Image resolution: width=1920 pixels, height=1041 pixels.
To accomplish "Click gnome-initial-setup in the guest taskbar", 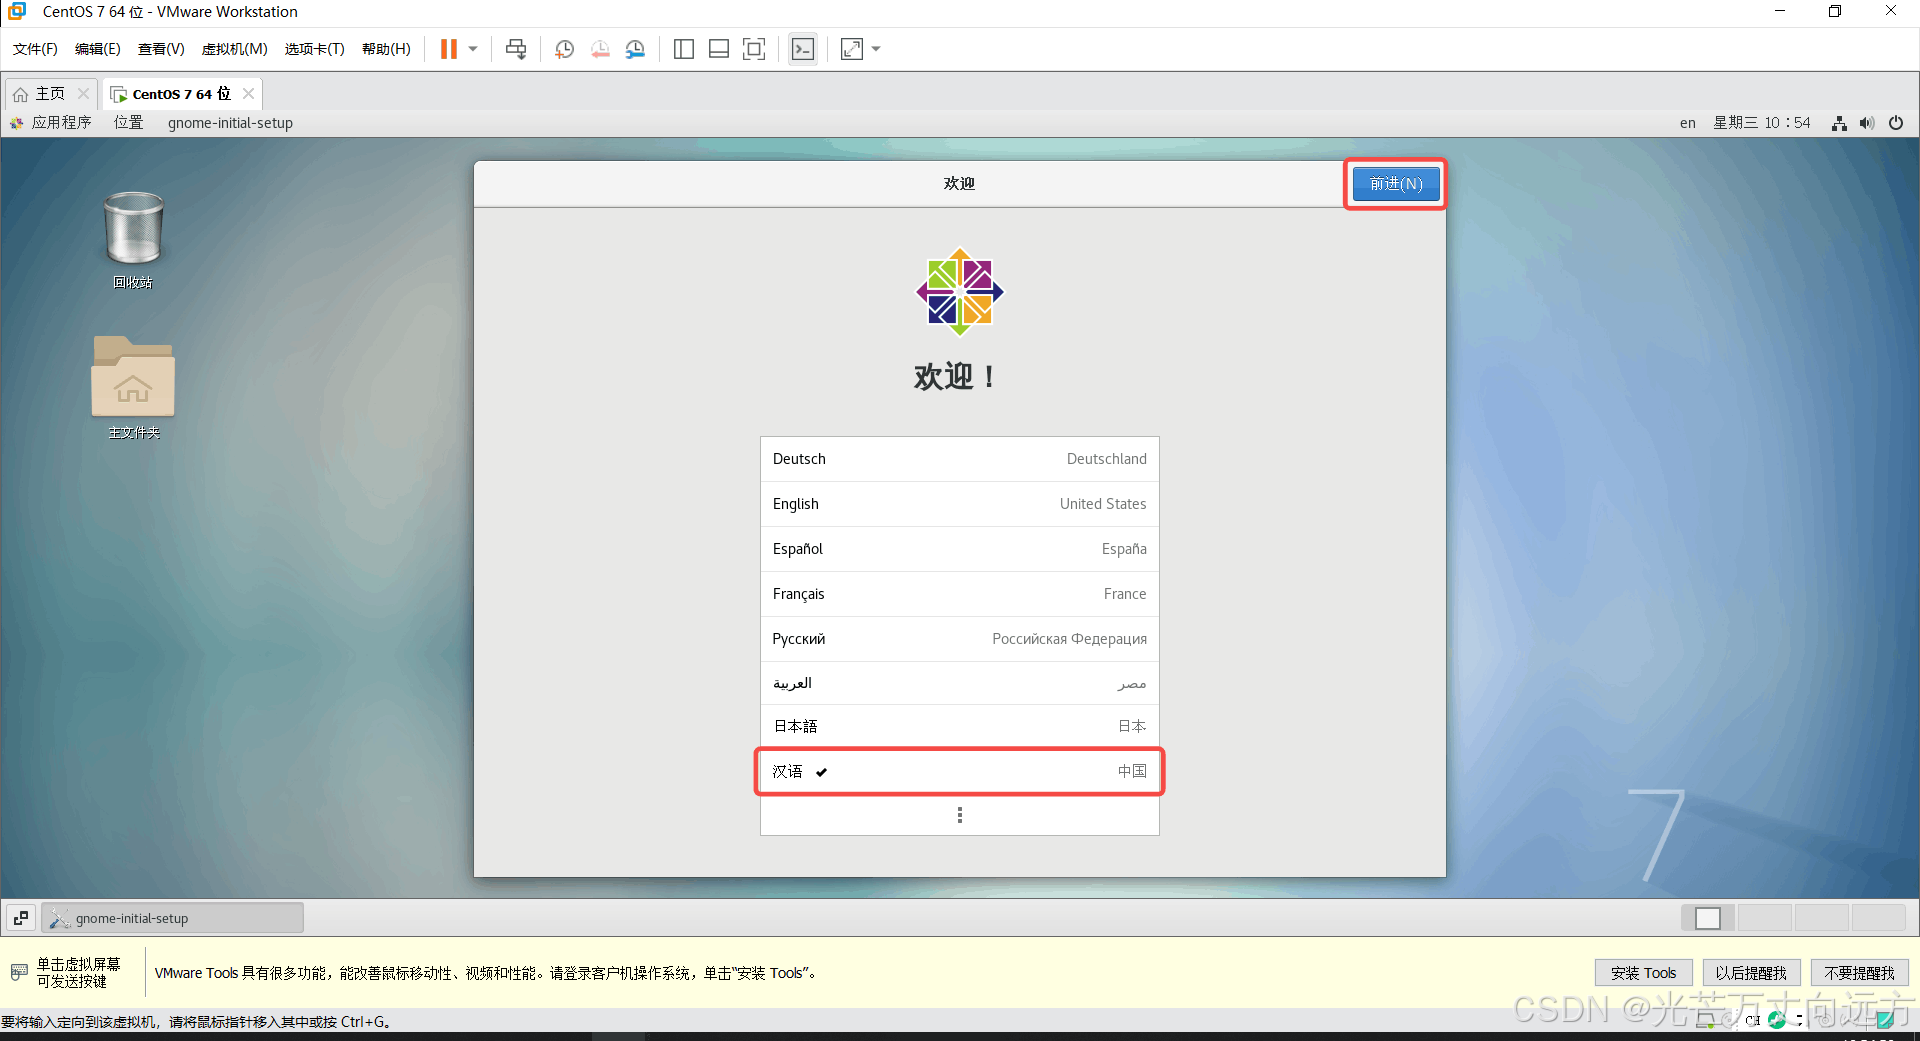I will pyautogui.click(x=172, y=918).
